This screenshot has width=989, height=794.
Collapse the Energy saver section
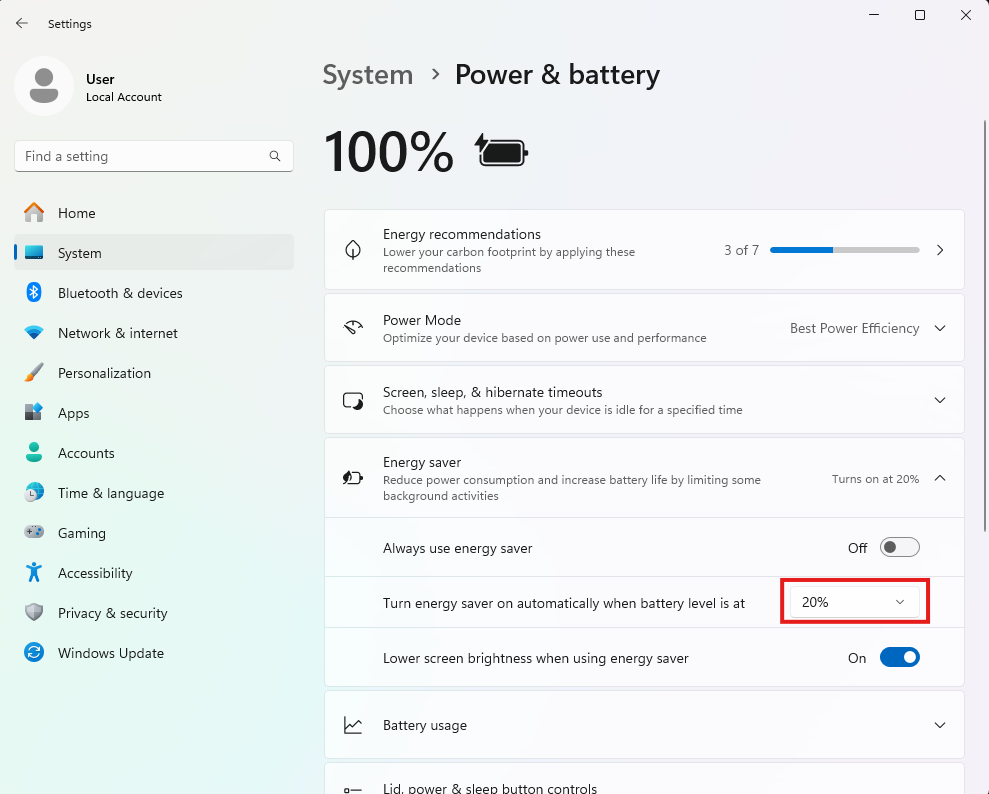939,478
